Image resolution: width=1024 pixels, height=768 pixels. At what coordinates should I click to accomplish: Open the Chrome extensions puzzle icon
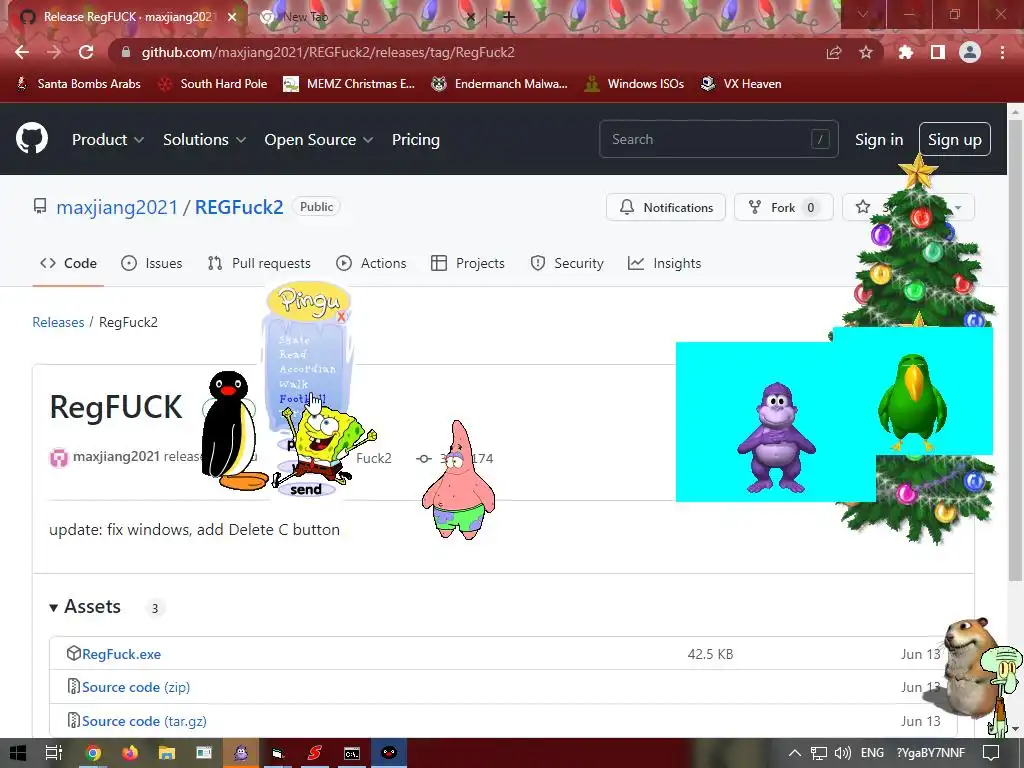pyautogui.click(x=906, y=52)
